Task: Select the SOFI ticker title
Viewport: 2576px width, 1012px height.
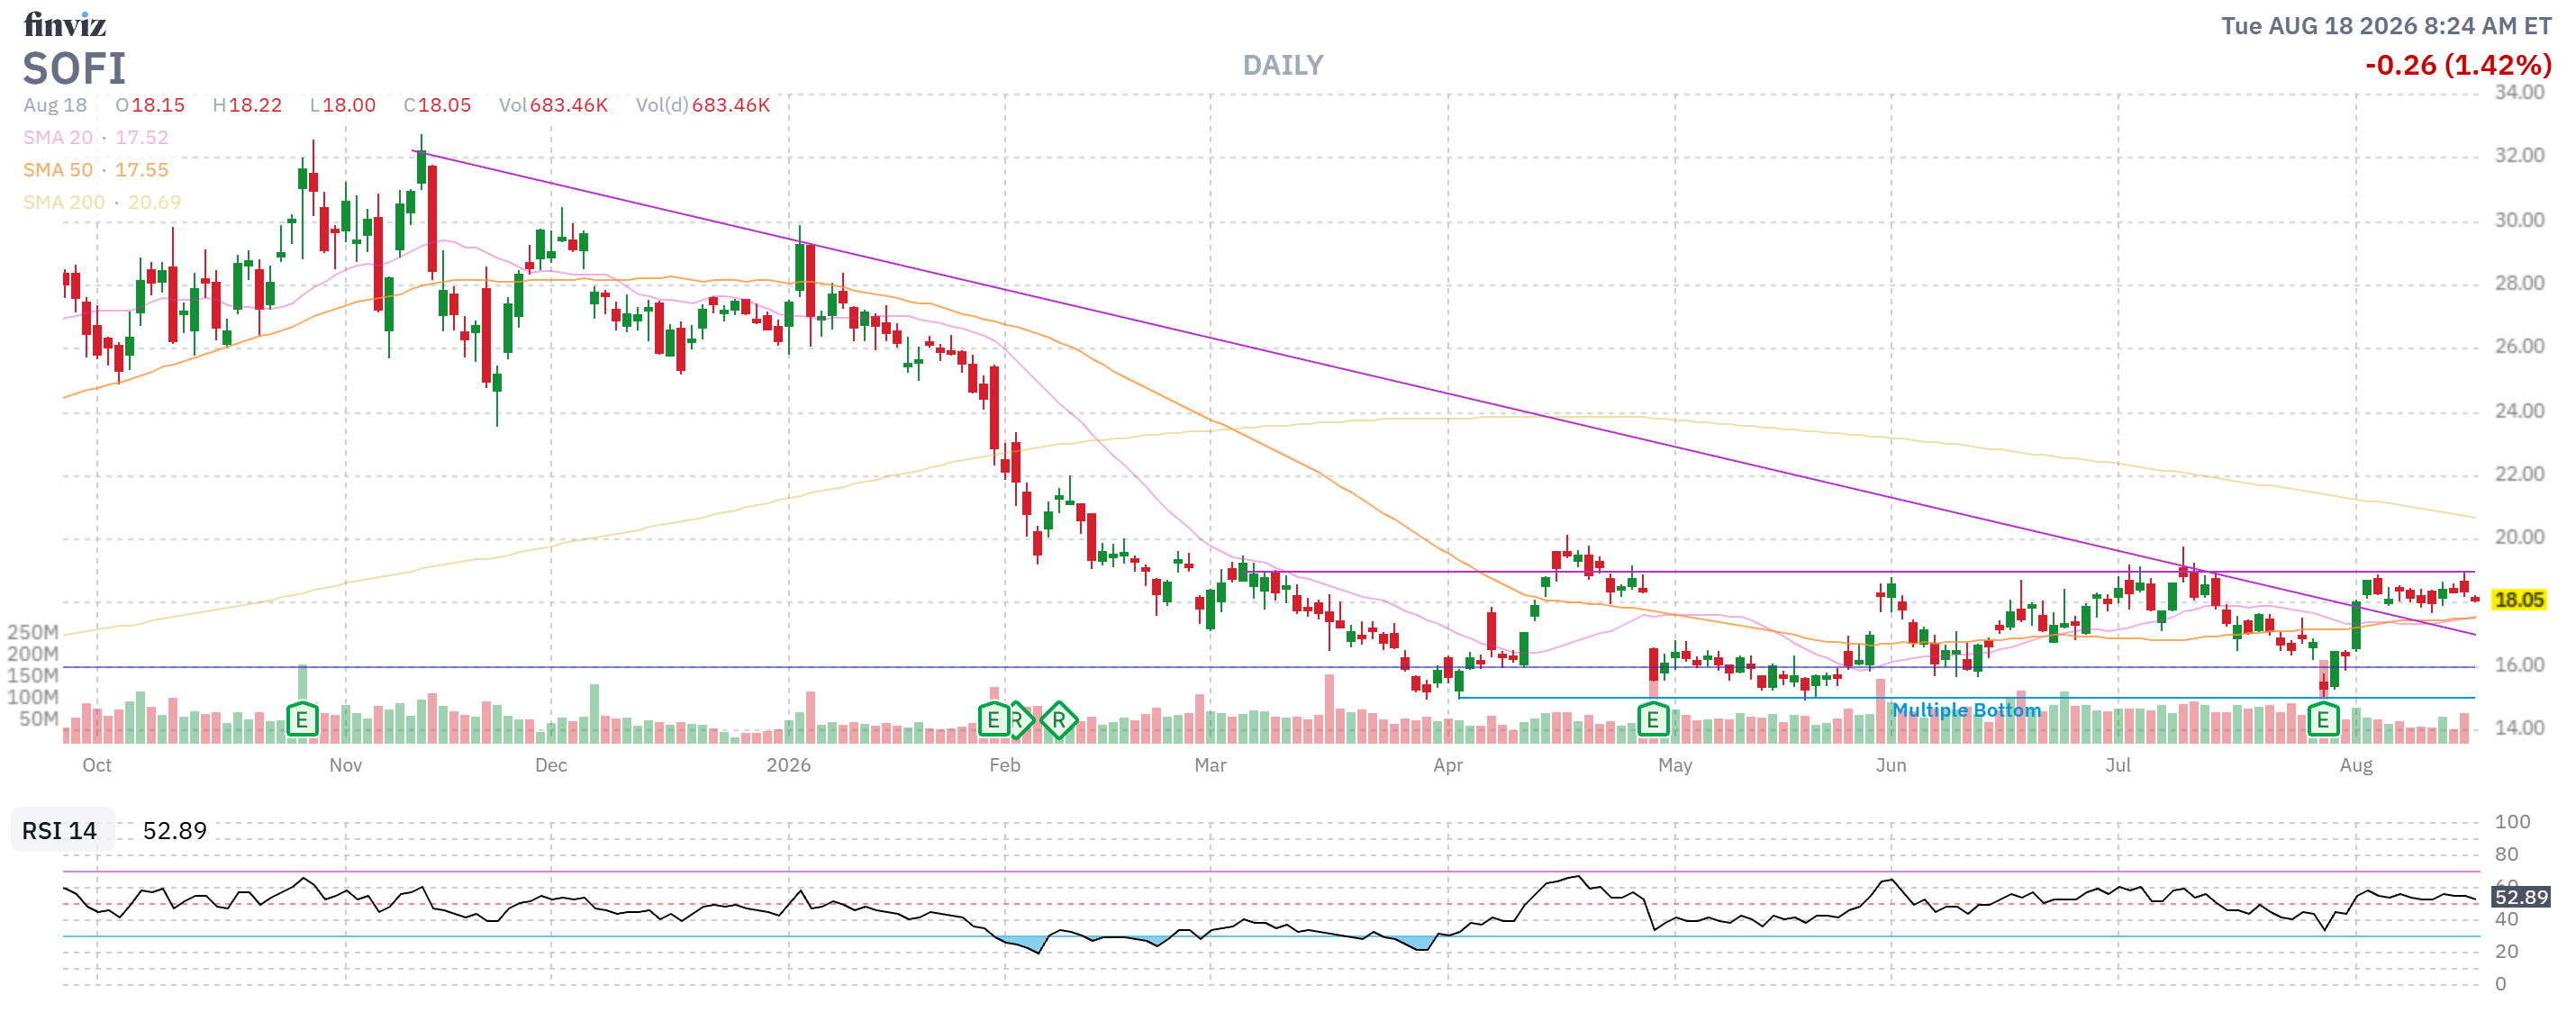Action: pos(75,68)
